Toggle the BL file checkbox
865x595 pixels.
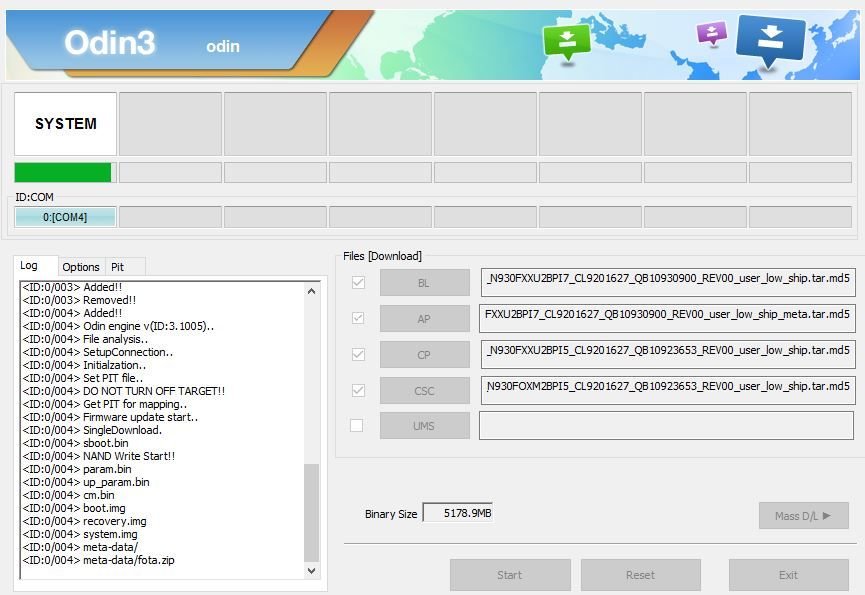[358, 282]
